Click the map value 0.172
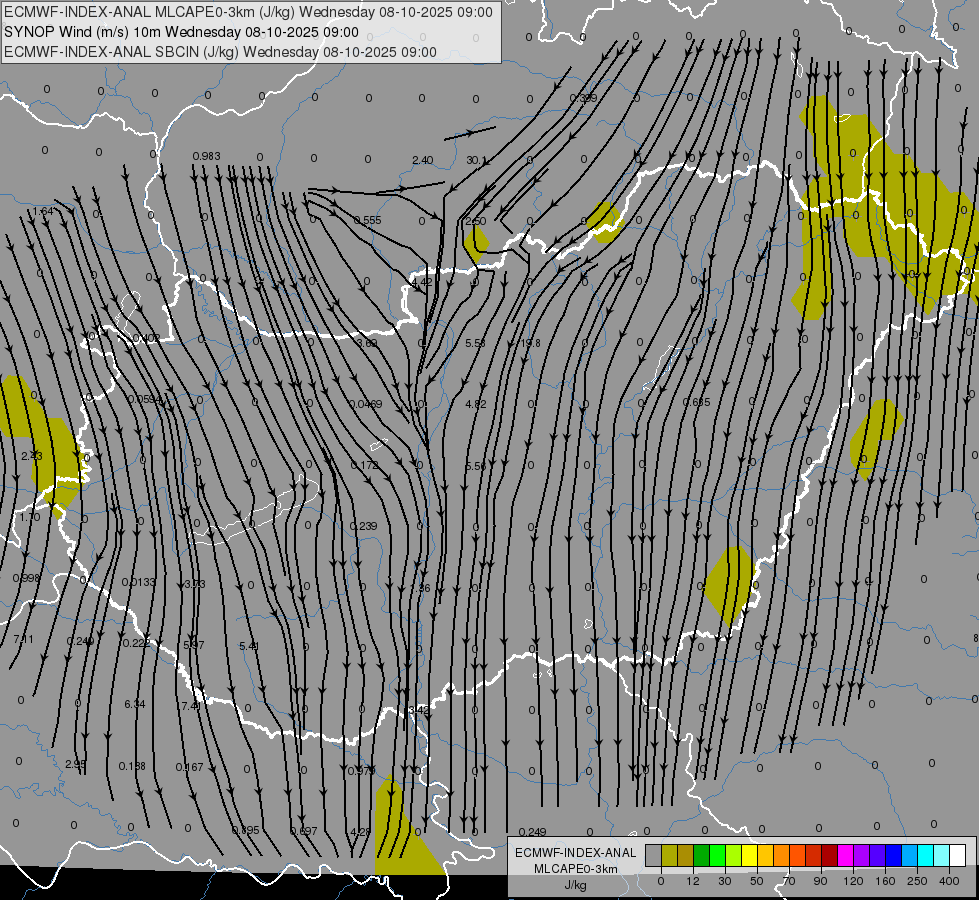This screenshot has height=900, width=979. [365, 465]
